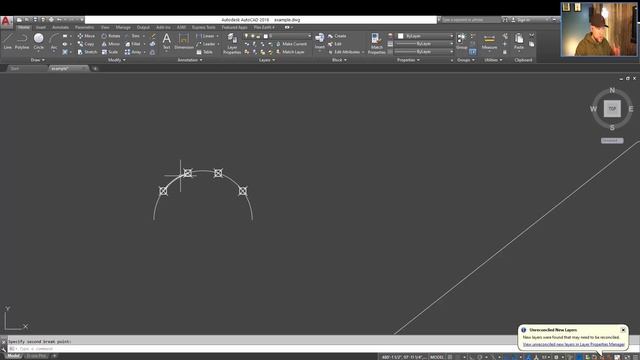
Task: Click the Trim tool
Action: tap(133, 36)
